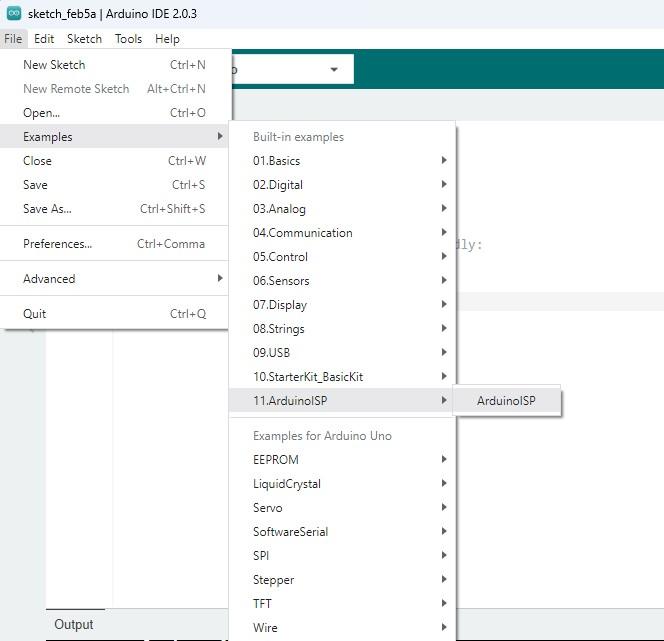
Task: Select Open... in the File menu
Action: tap(114, 113)
